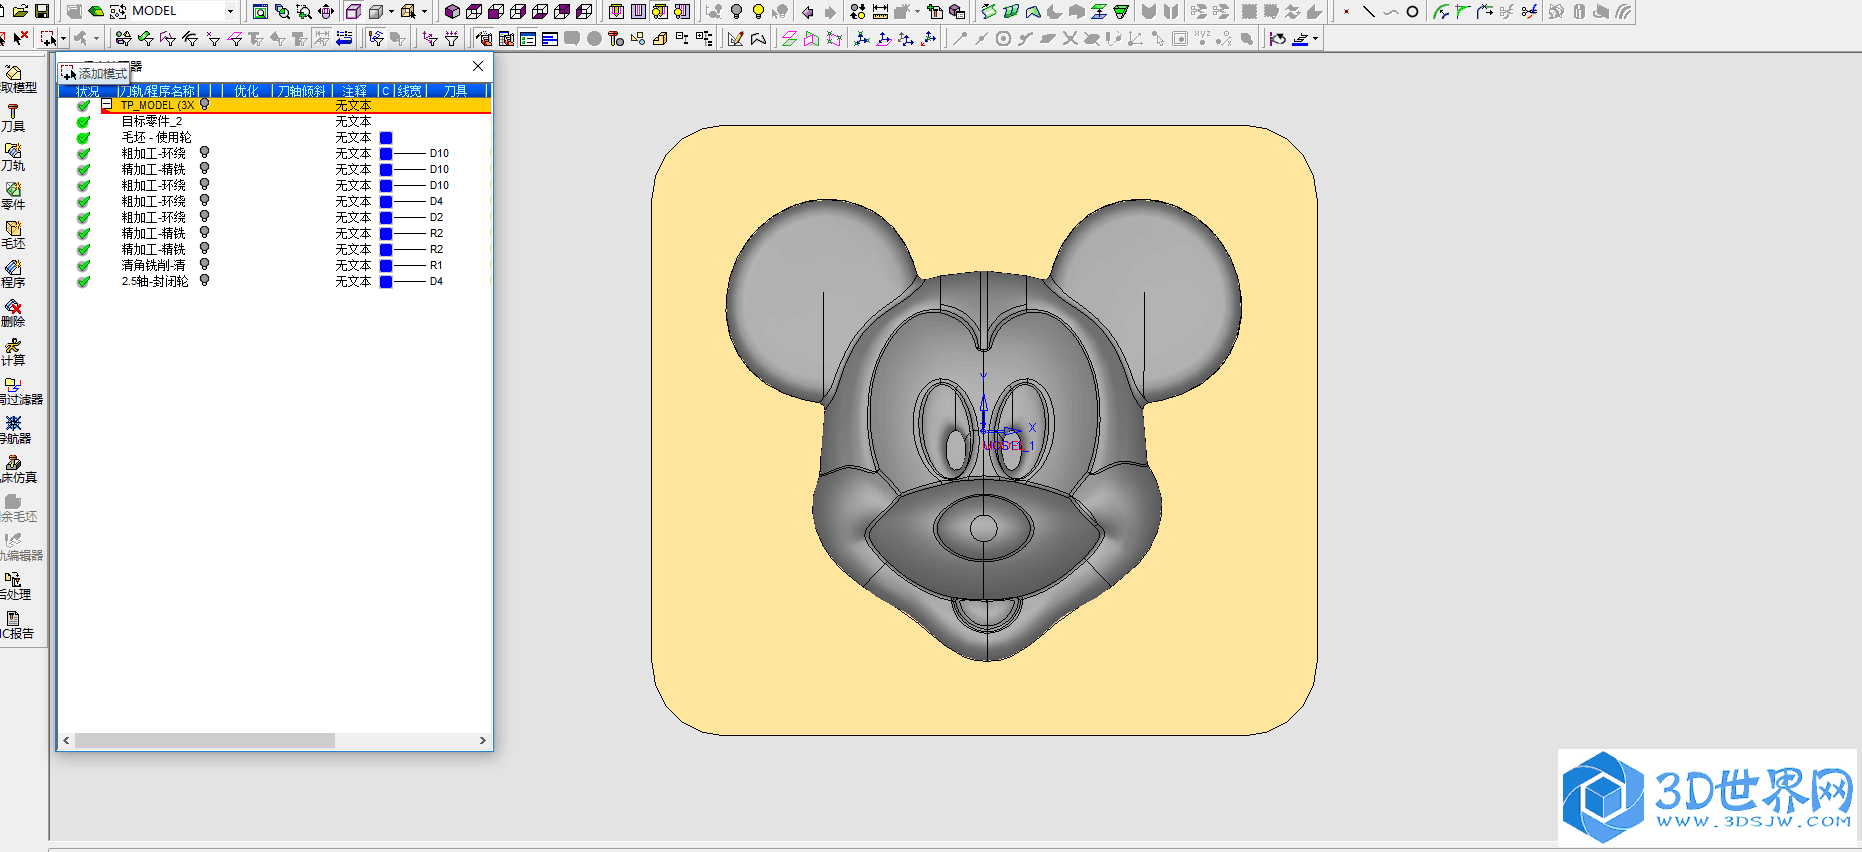
Task: Select the 2.5轴-封闭轮 procedure row
Action: 275,281
